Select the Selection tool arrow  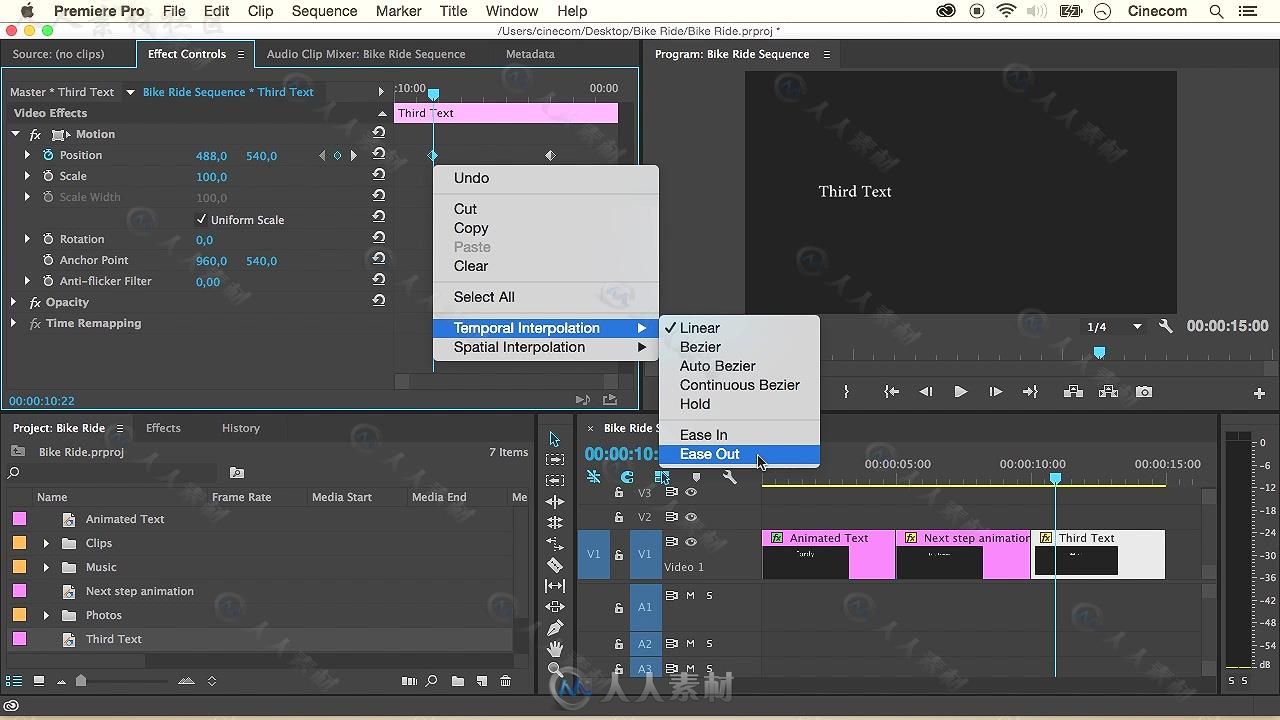point(555,439)
